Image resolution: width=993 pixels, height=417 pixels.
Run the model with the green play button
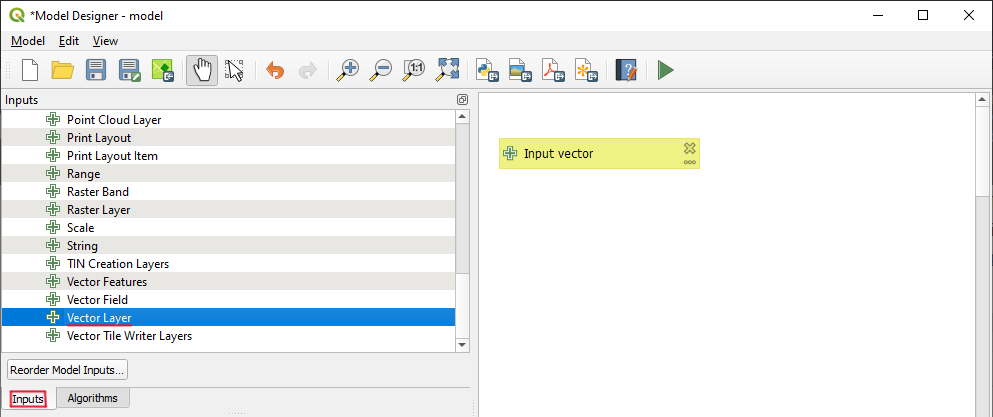click(665, 70)
